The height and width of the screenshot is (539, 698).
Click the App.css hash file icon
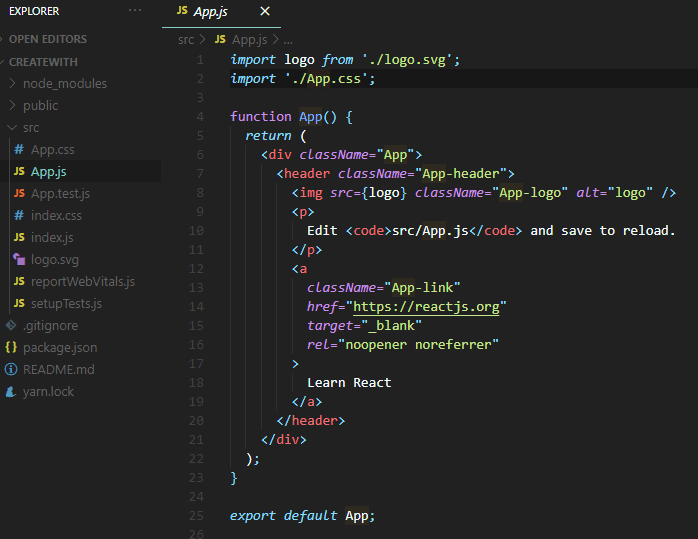pos(19,149)
